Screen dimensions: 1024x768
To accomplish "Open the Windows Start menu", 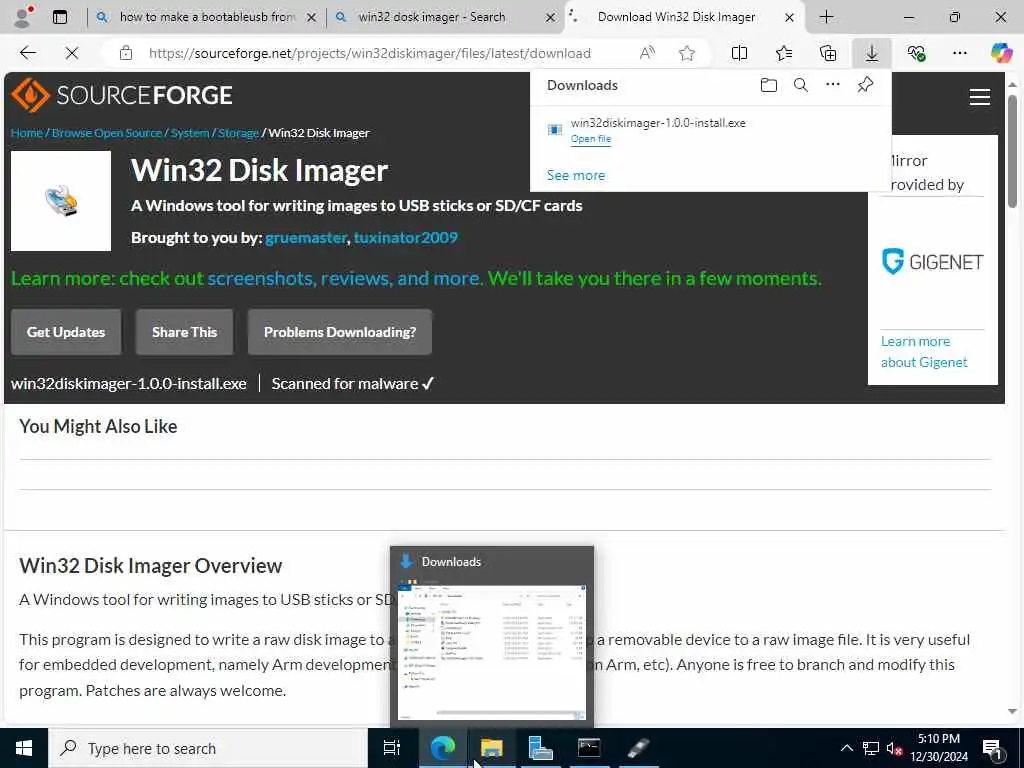I will (24, 748).
